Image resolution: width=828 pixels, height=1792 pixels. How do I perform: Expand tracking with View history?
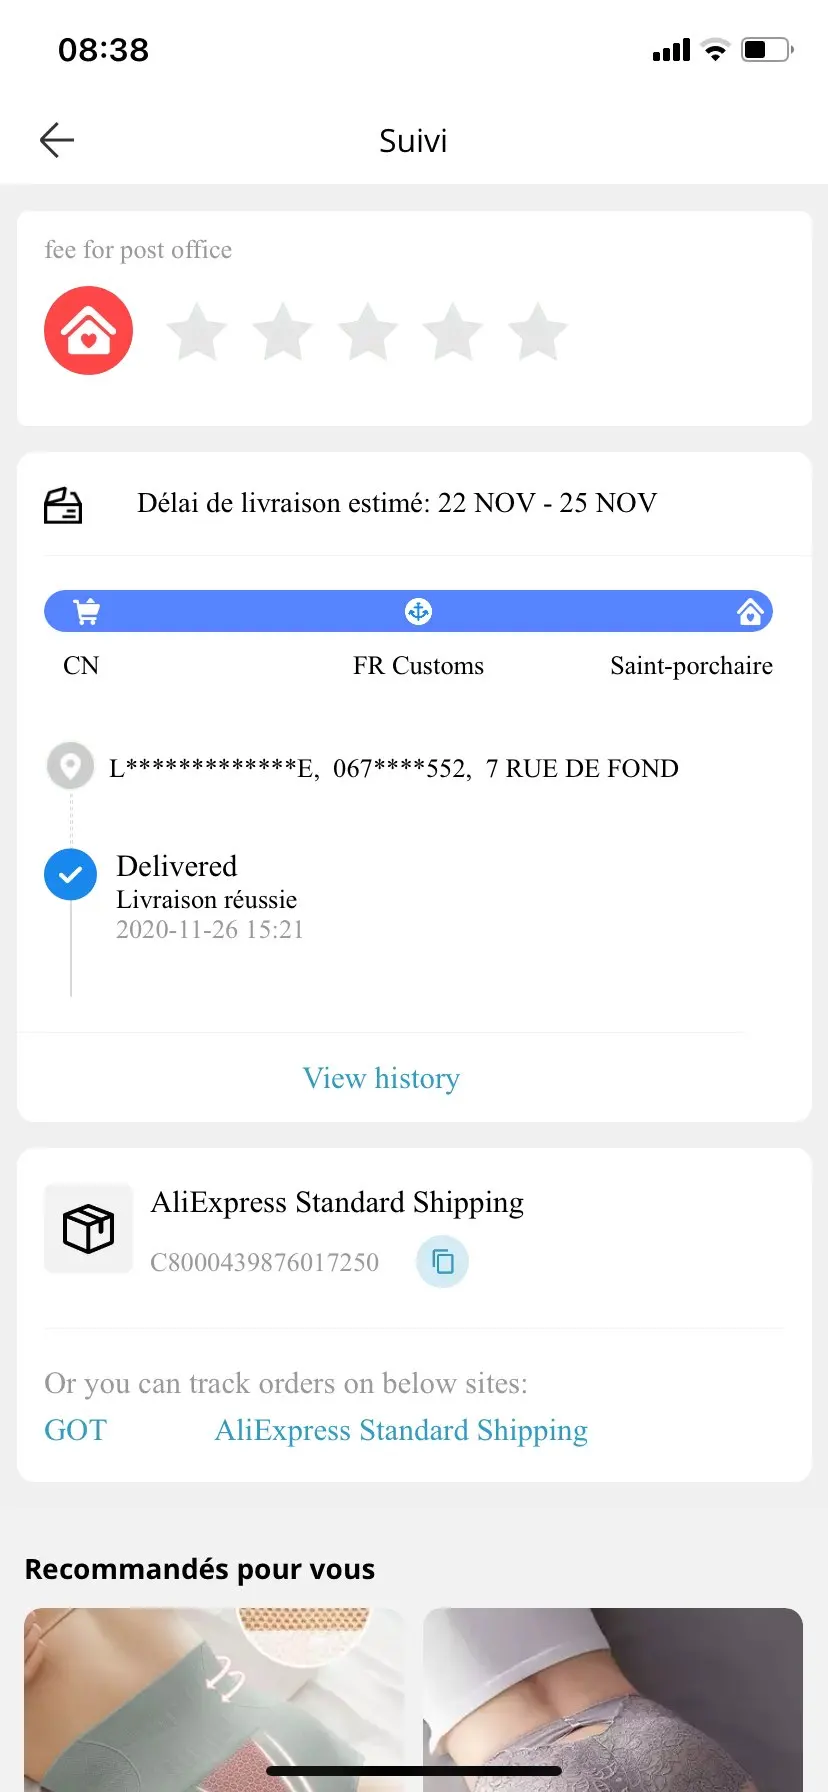point(381,1078)
